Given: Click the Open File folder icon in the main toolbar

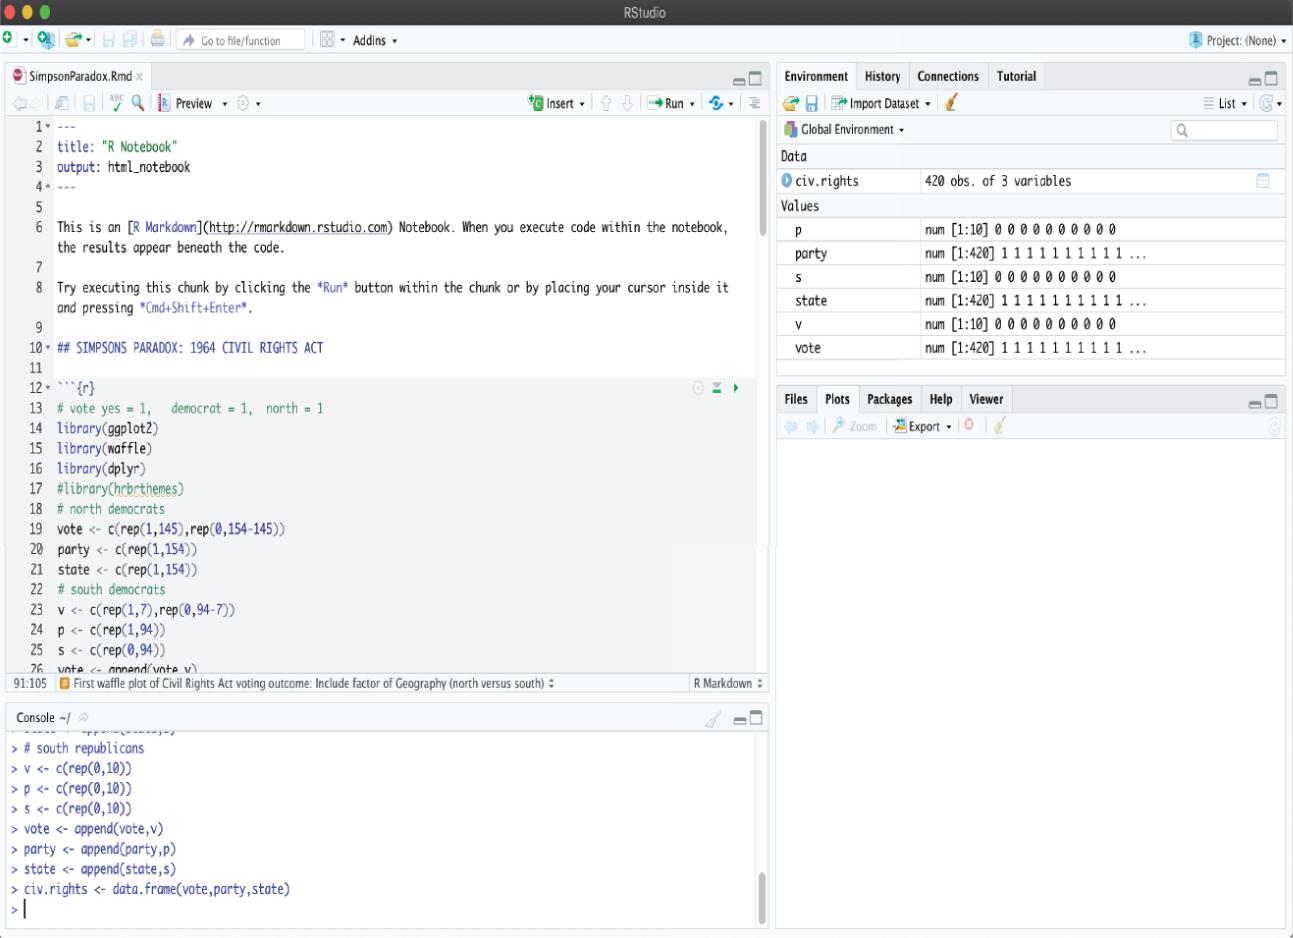Looking at the screenshot, I should (73, 40).
